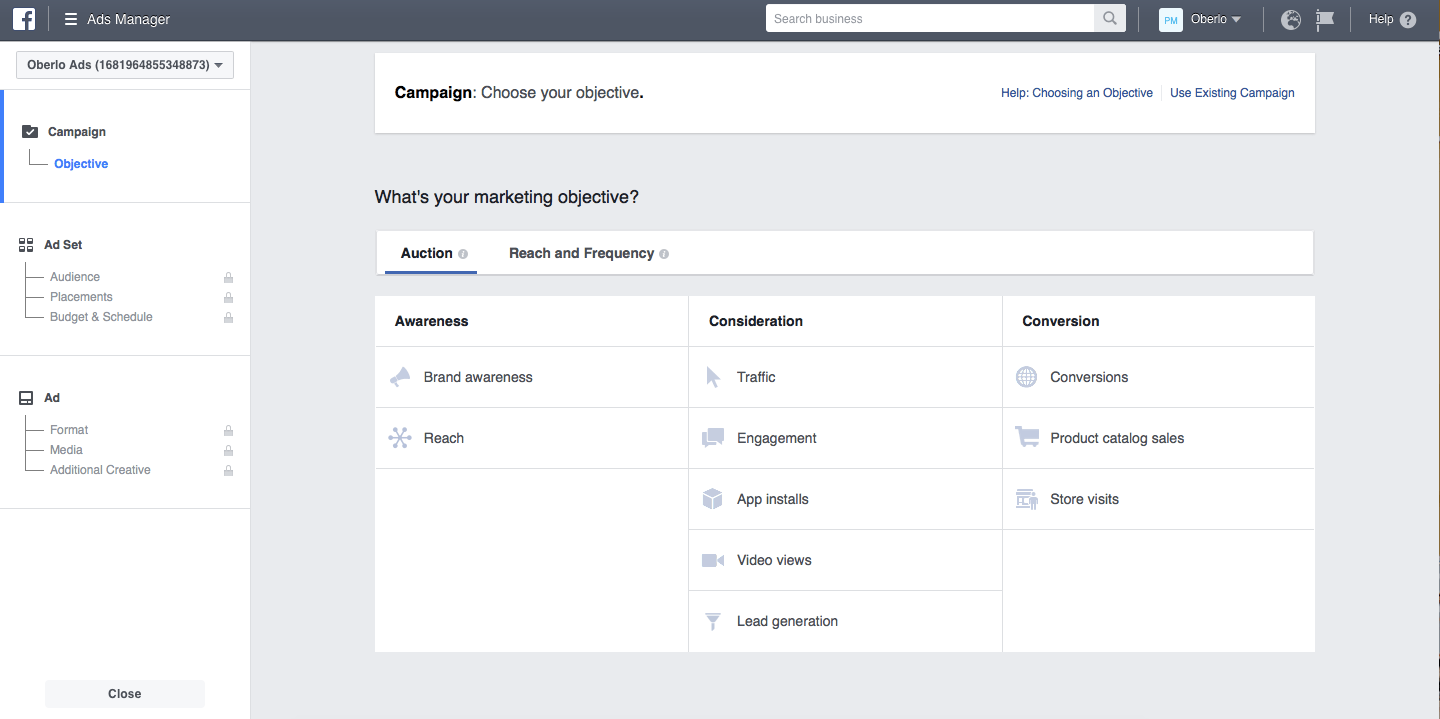The image size is (1440, 719).
Task: Expand the Oberlo business account menu
Action: [1217, 19]
